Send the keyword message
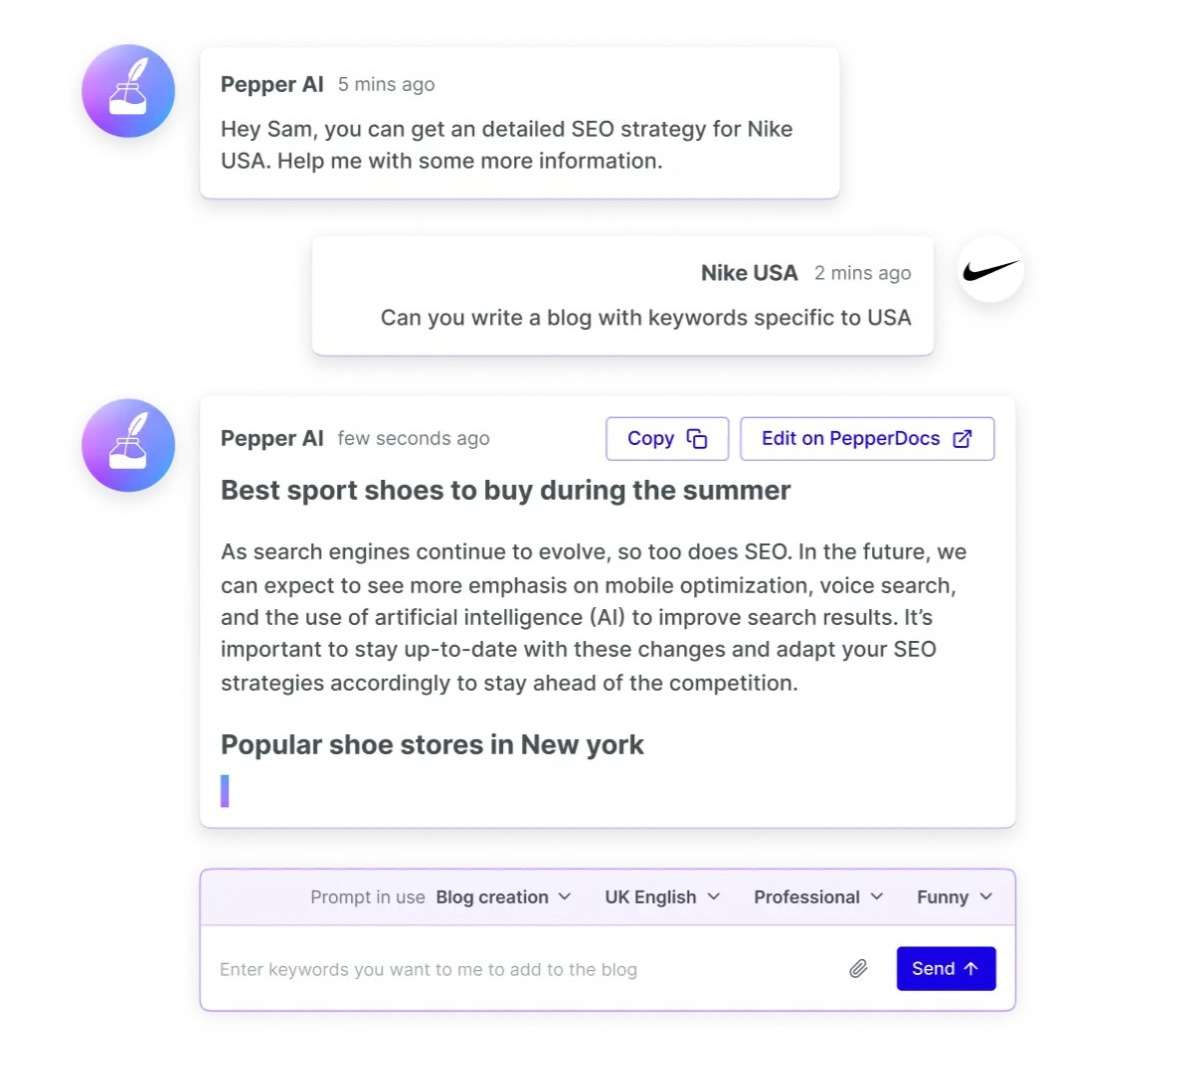The height and width of the screenshot is (1084, 1190). tap(946, 969)
